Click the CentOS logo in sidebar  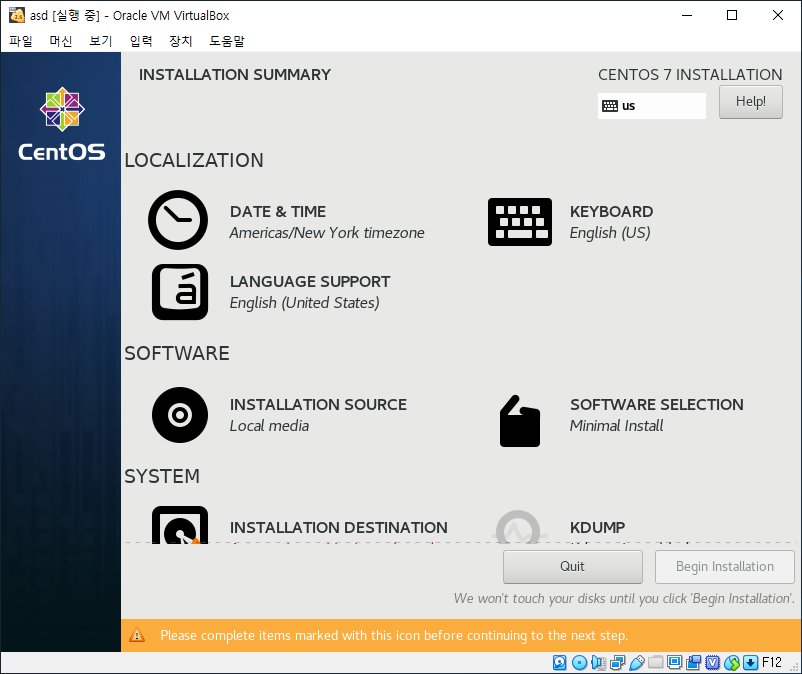coord(62,124)
